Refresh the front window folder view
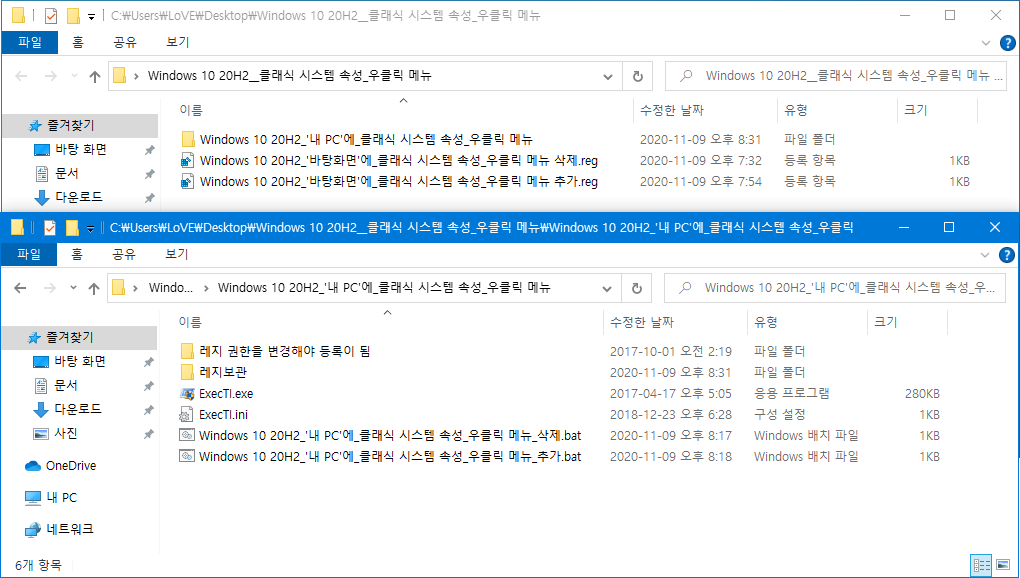 click(637, 288)
